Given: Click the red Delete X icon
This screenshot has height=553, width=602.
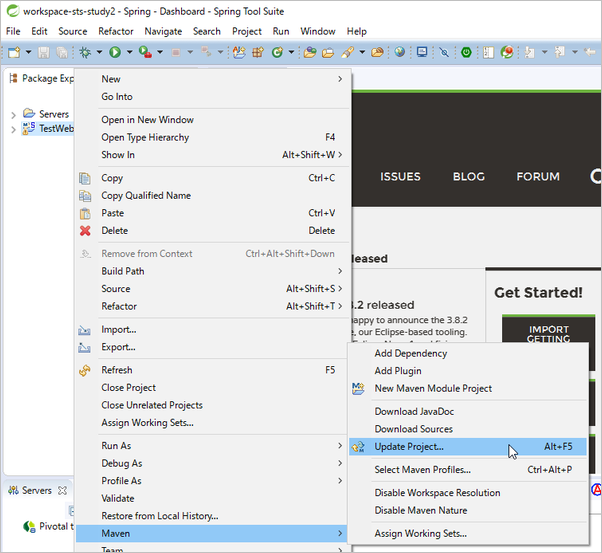Looking at the screenshot, I should (x=85, y=231).
